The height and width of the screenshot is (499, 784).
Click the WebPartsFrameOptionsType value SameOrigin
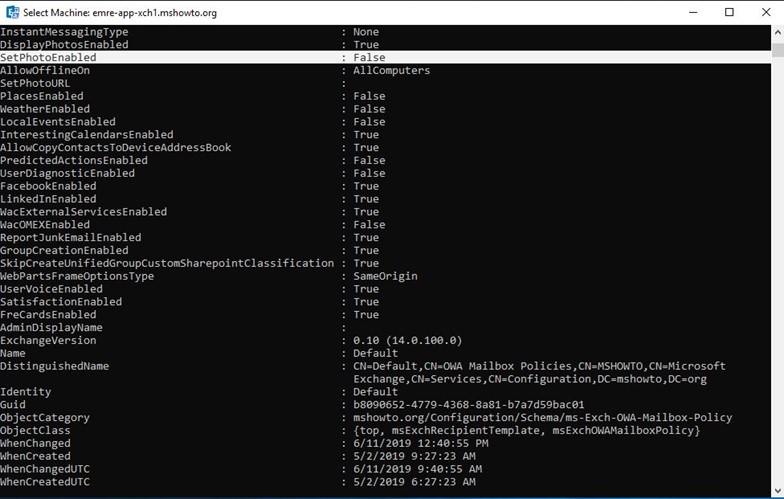pyautogui.click(x=385, y=276)
